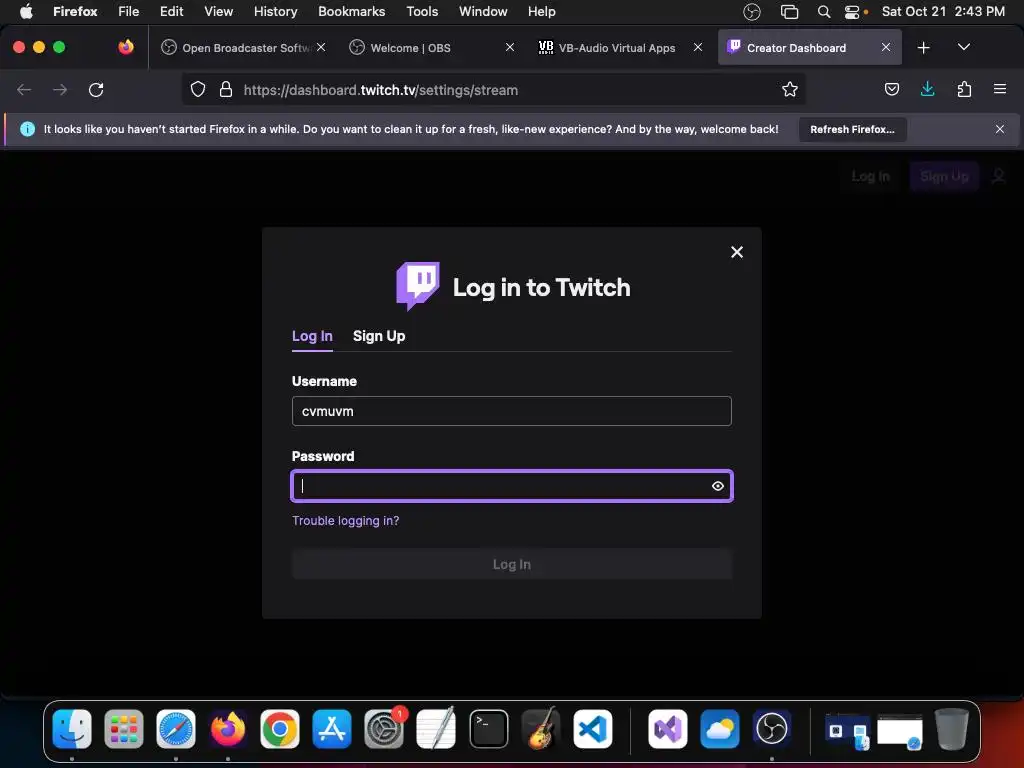Image resolution: width=1024 pixels, height=768 pixels.
Task: Open Launchpad from the Dock
Action: click(124, 728)
